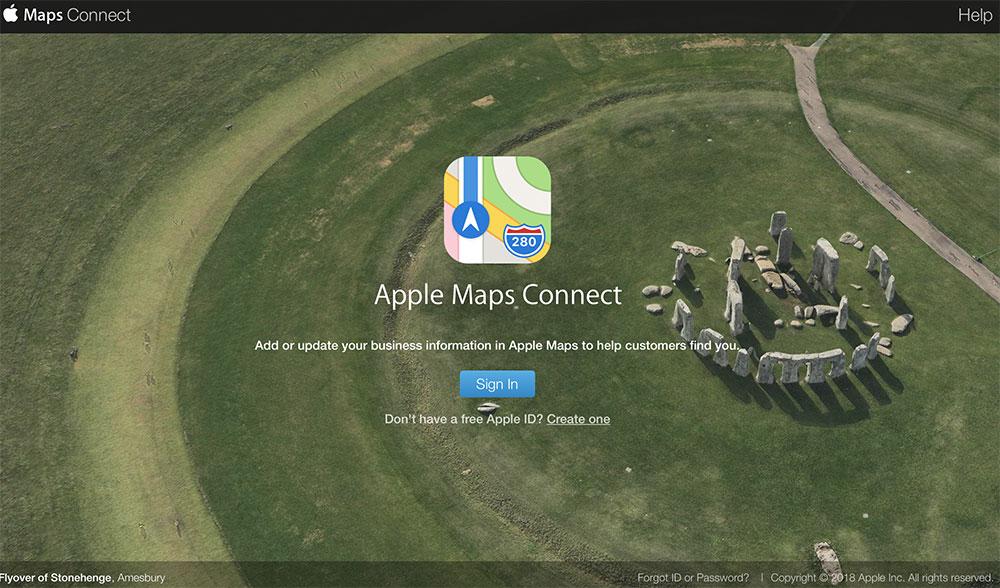This screenshot has height=588, width=1000.
Task: Sign in with the blue Sign In button
Action: [497, 384]
